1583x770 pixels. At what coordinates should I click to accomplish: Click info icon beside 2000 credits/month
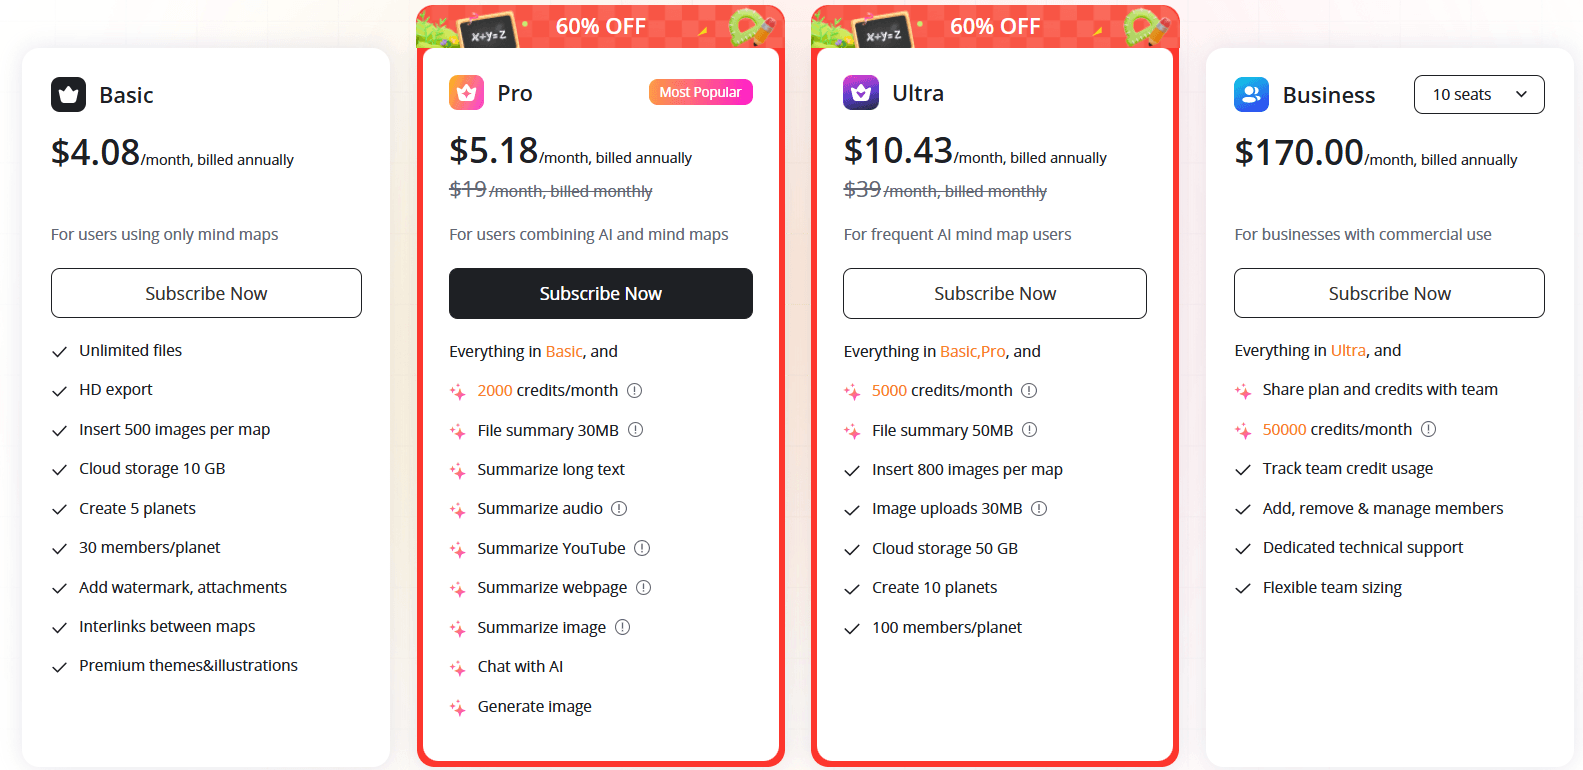pos(634,391)
